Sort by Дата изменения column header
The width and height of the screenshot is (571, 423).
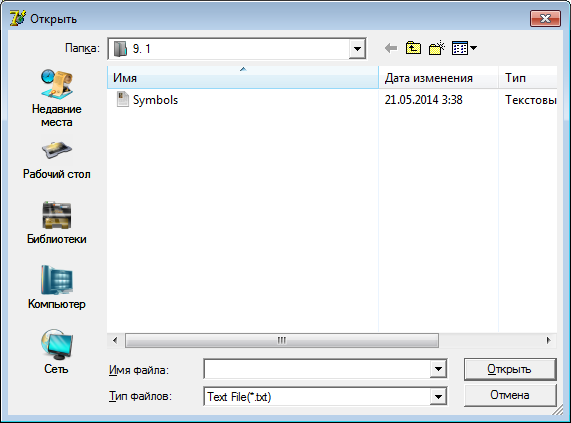(438, 78)
